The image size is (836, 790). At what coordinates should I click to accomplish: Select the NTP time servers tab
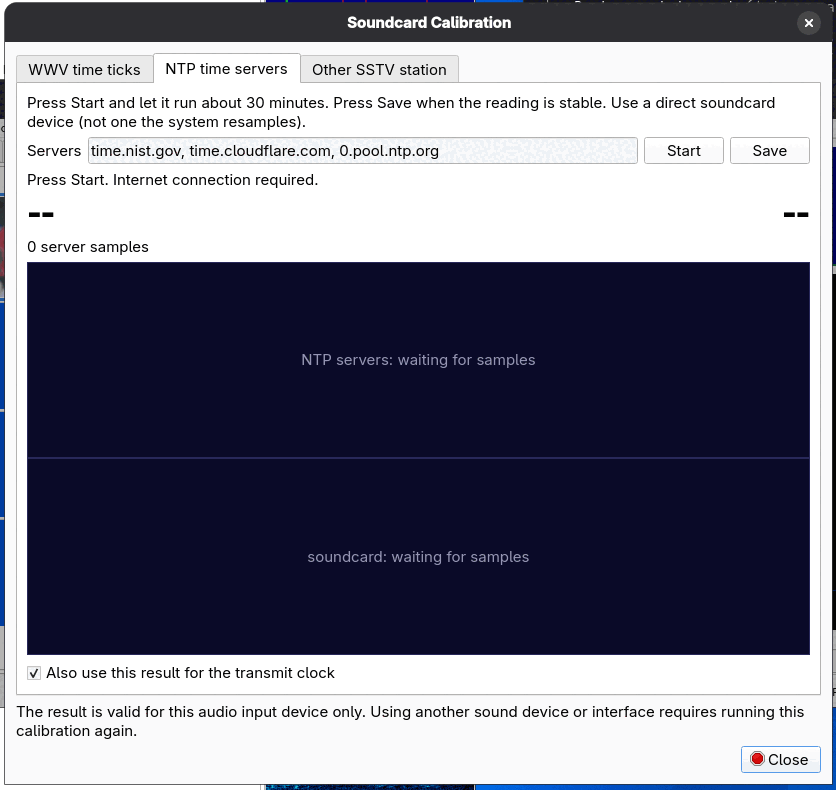(x=227, y=69)
